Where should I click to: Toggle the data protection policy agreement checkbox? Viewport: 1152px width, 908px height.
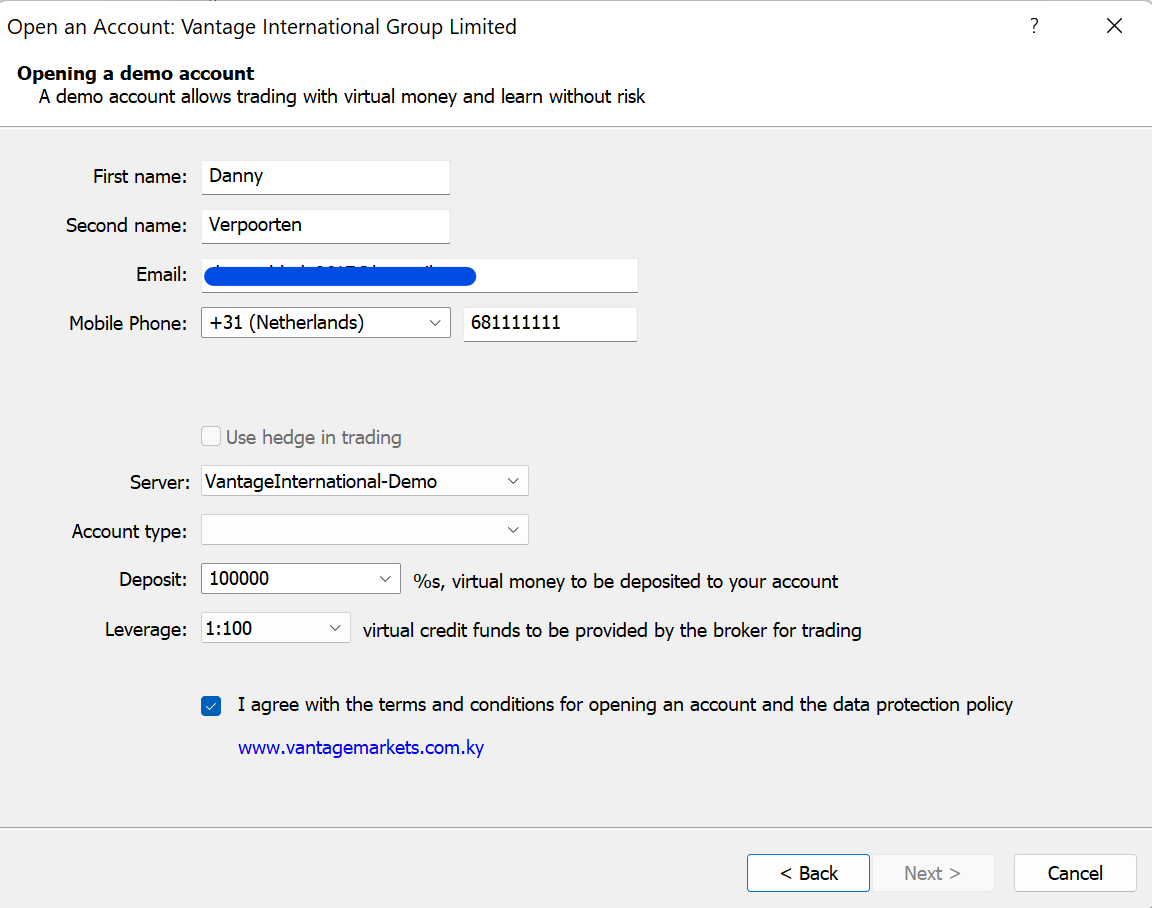point(211,705)
